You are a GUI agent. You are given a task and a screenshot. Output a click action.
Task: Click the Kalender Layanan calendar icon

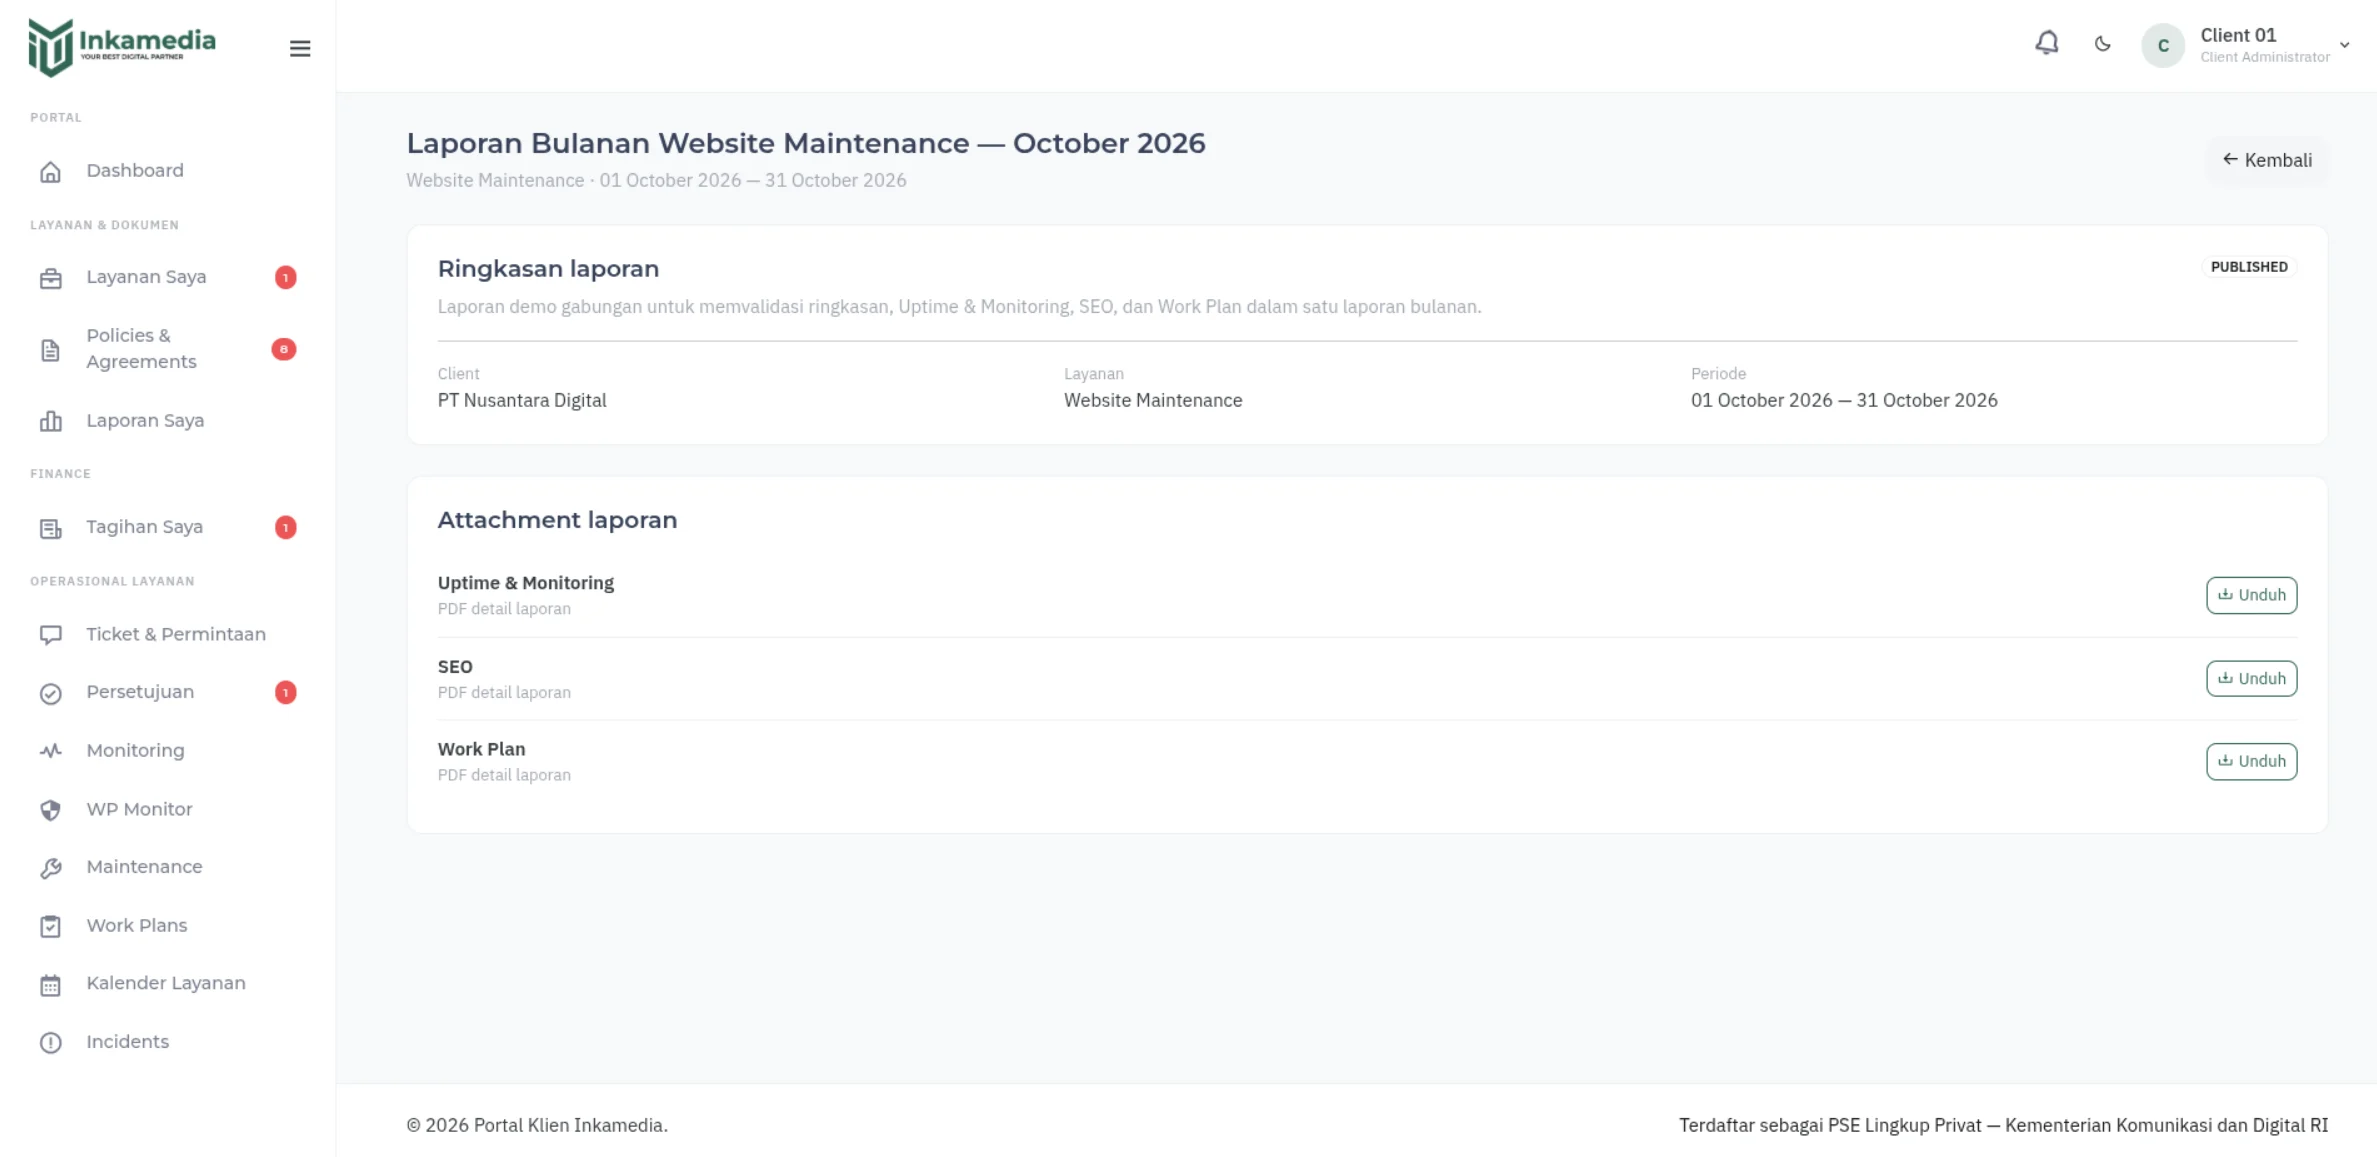[50, 985]
